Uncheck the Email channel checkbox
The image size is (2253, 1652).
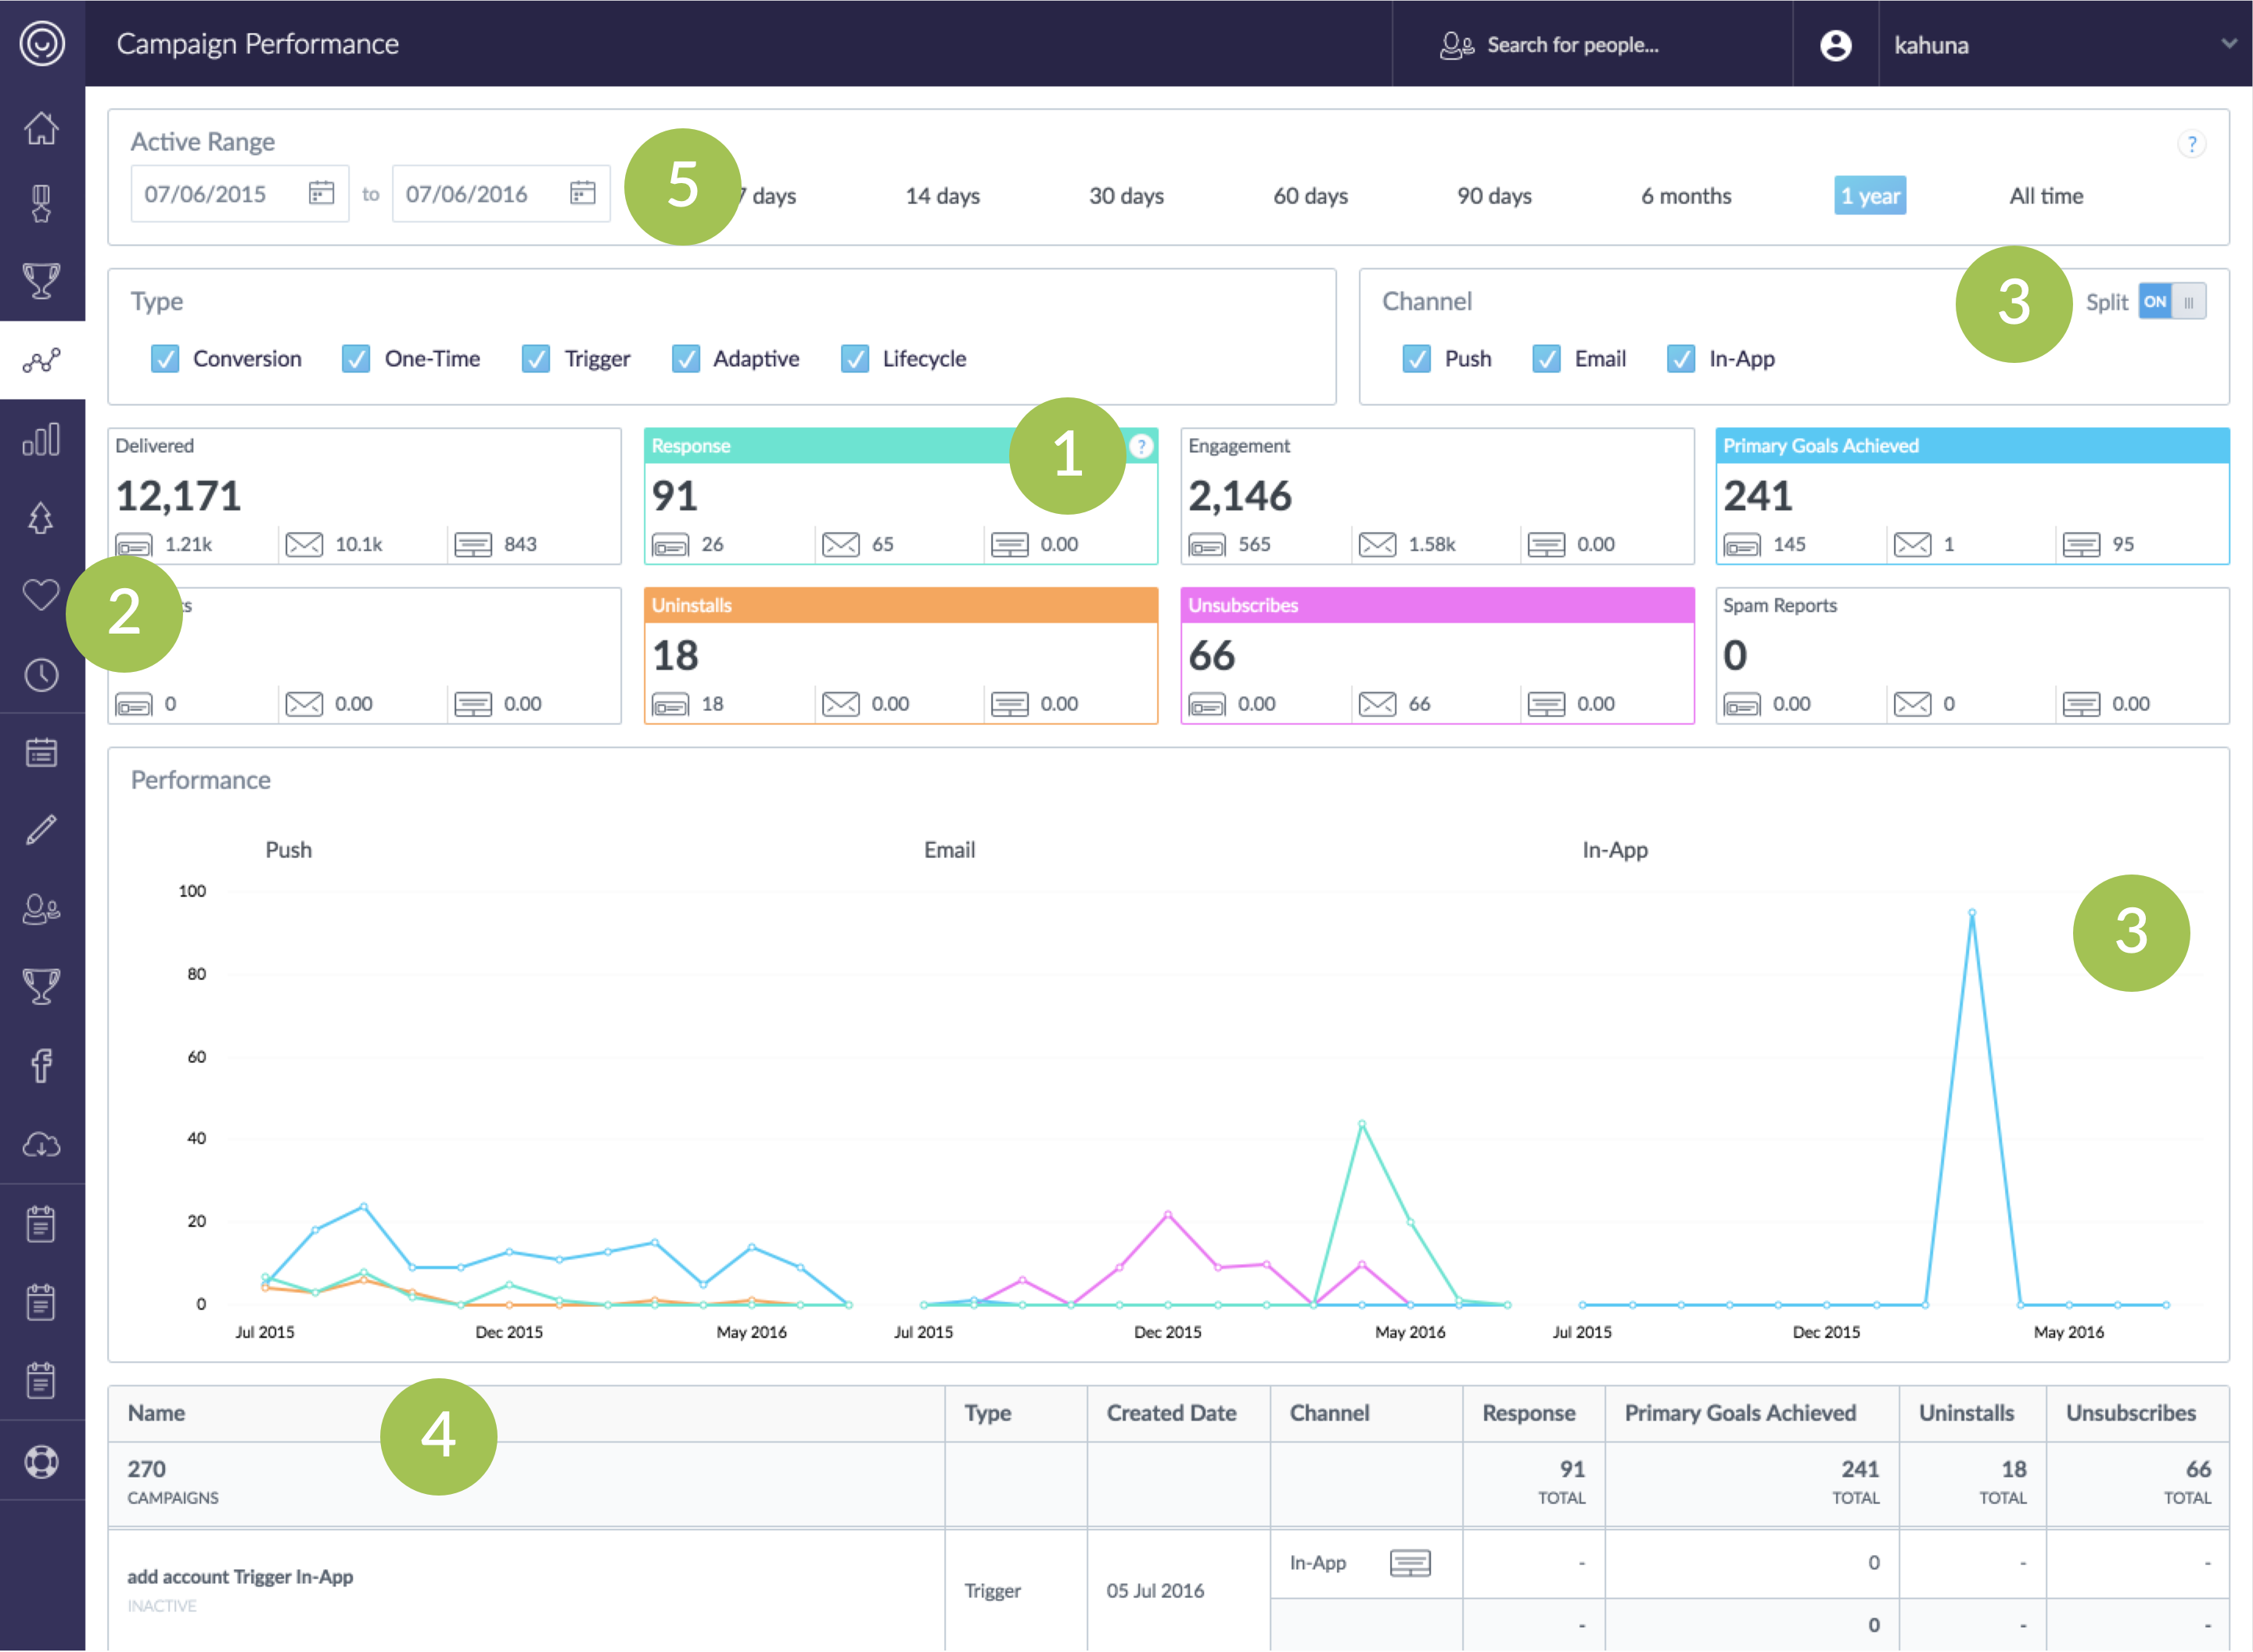coord(1546,358)
